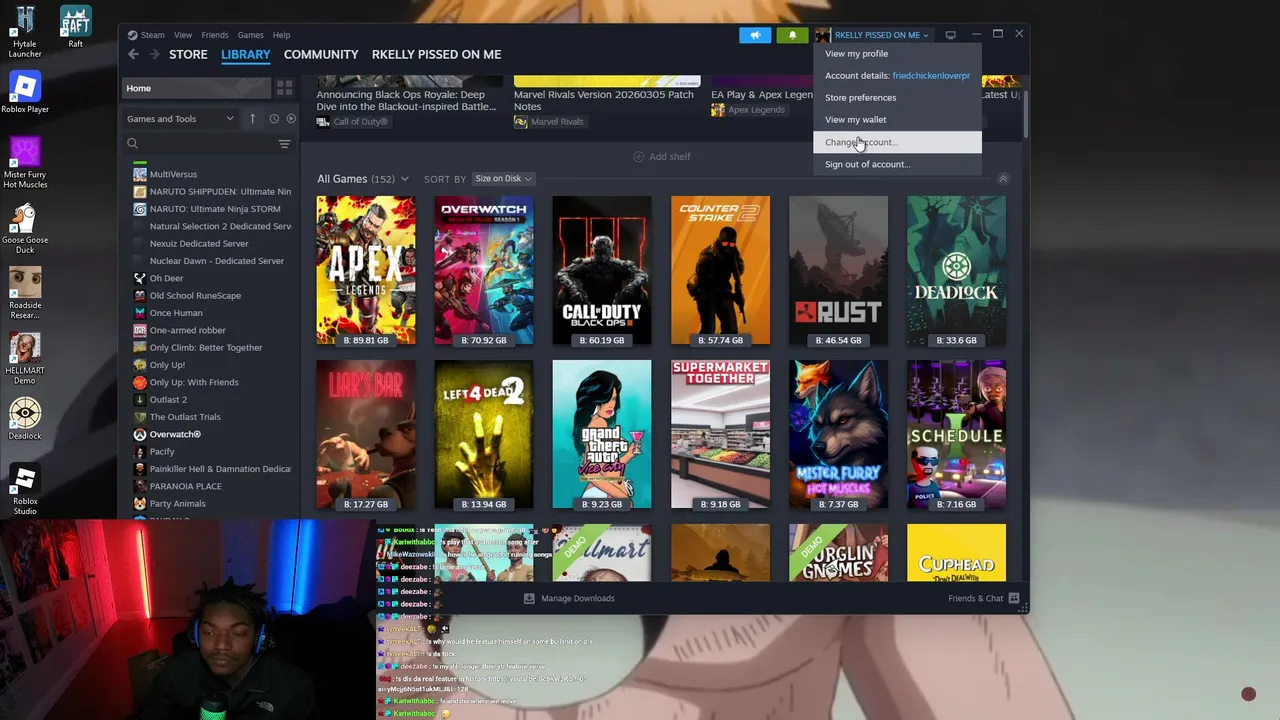Toggle the ready-to-play filter icon
This screenshot has width=1280, height=720.
coord(291,119)
